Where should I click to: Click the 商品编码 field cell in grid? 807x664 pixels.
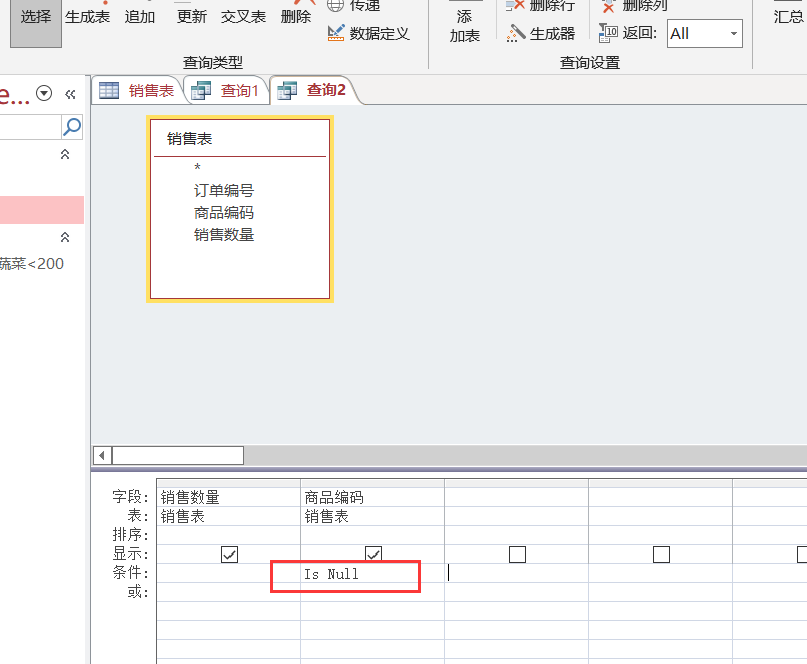pos(373,497)
